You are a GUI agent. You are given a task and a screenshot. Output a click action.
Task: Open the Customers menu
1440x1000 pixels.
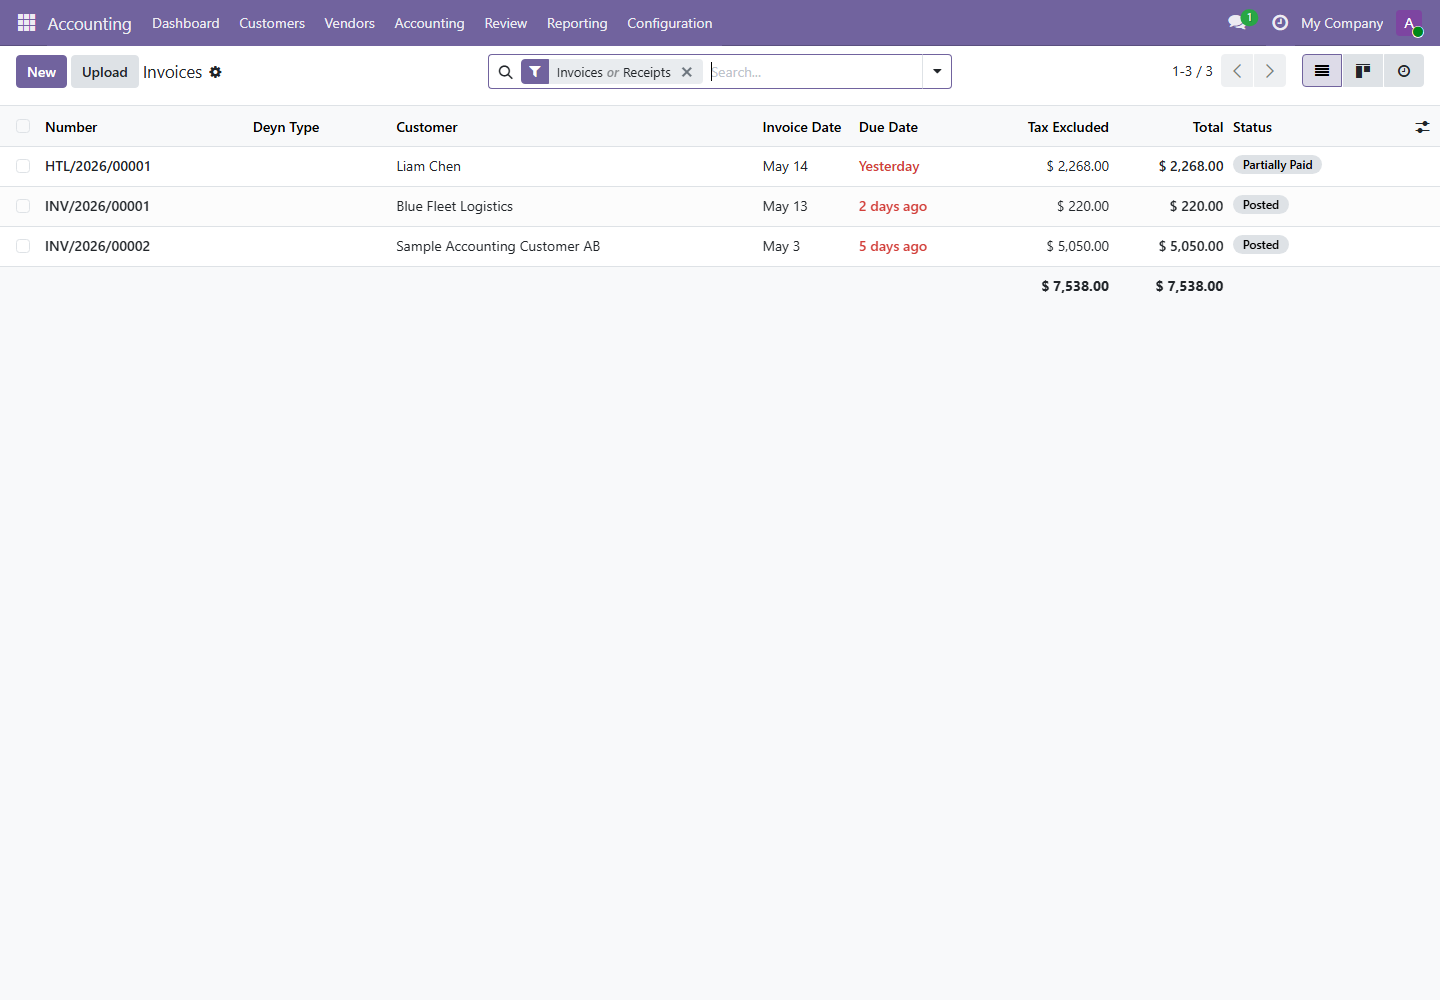click(x=272, y=23)
